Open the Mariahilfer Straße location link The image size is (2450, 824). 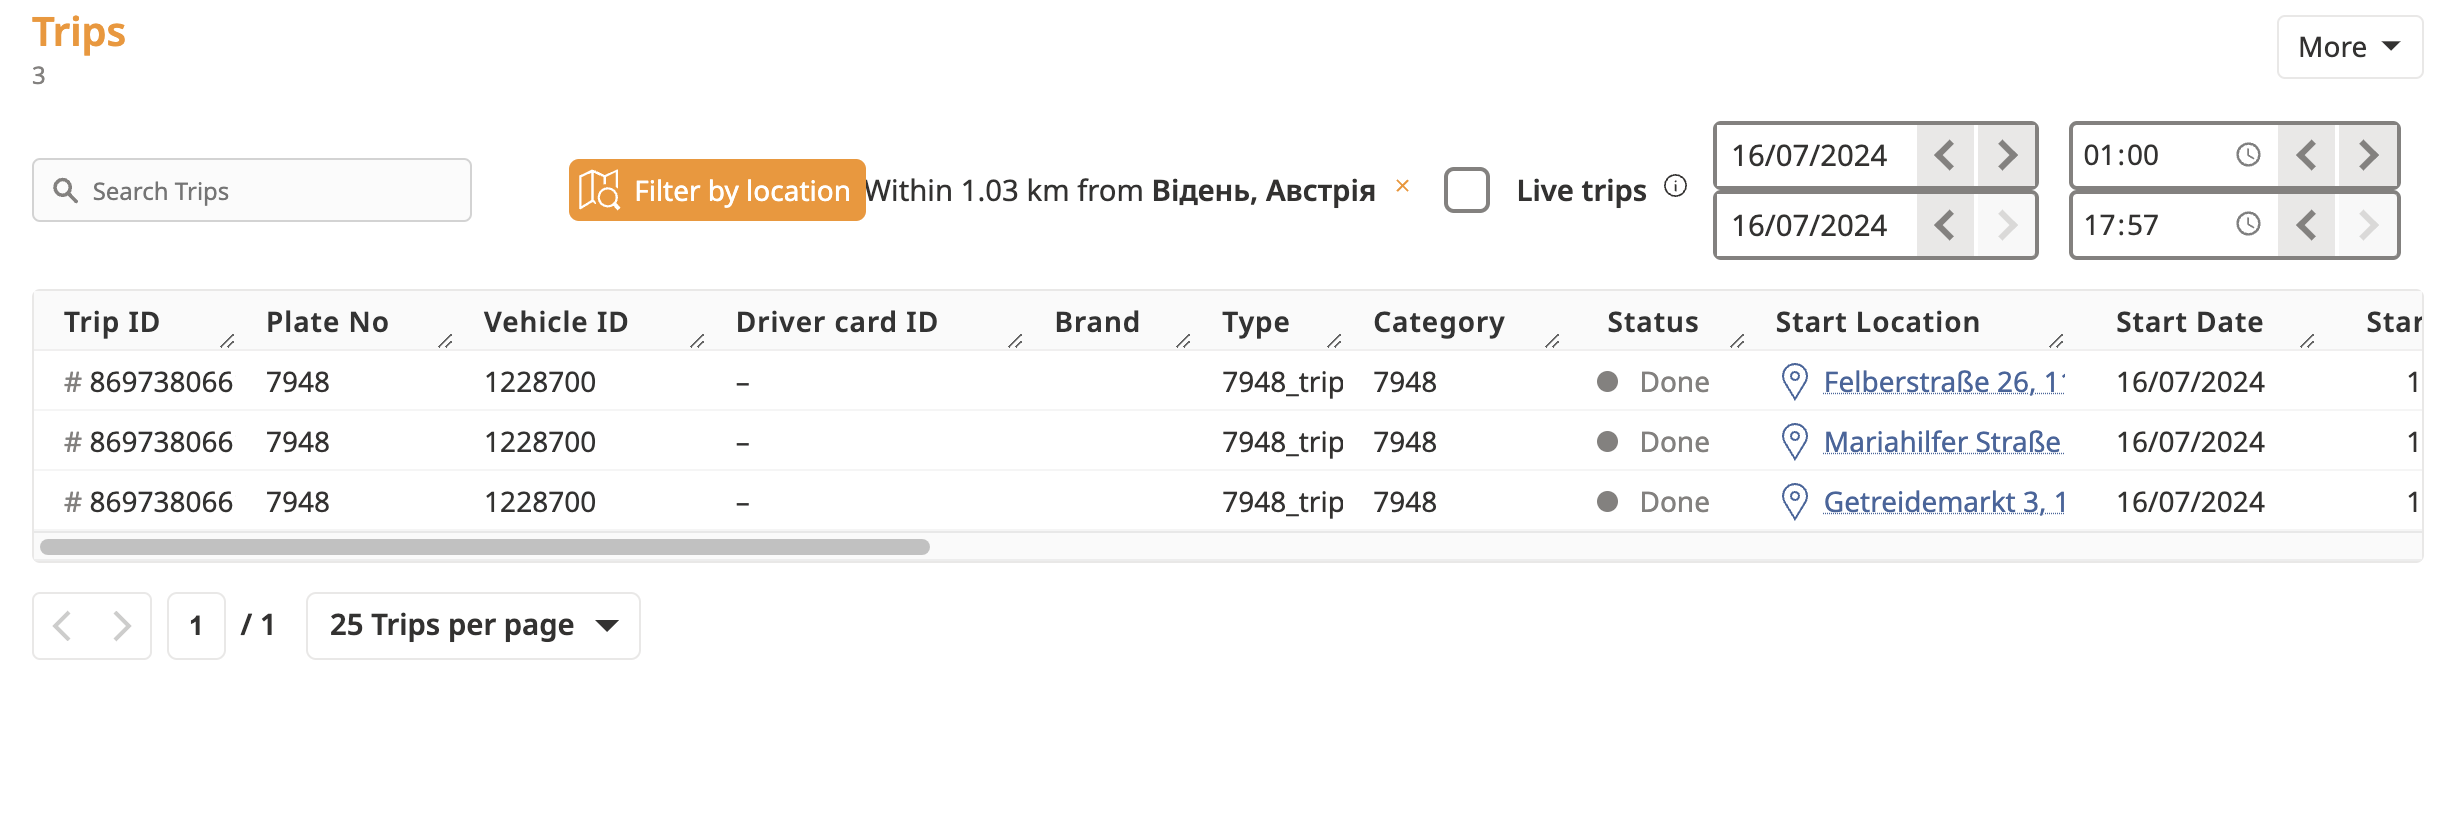point(1941,442)
